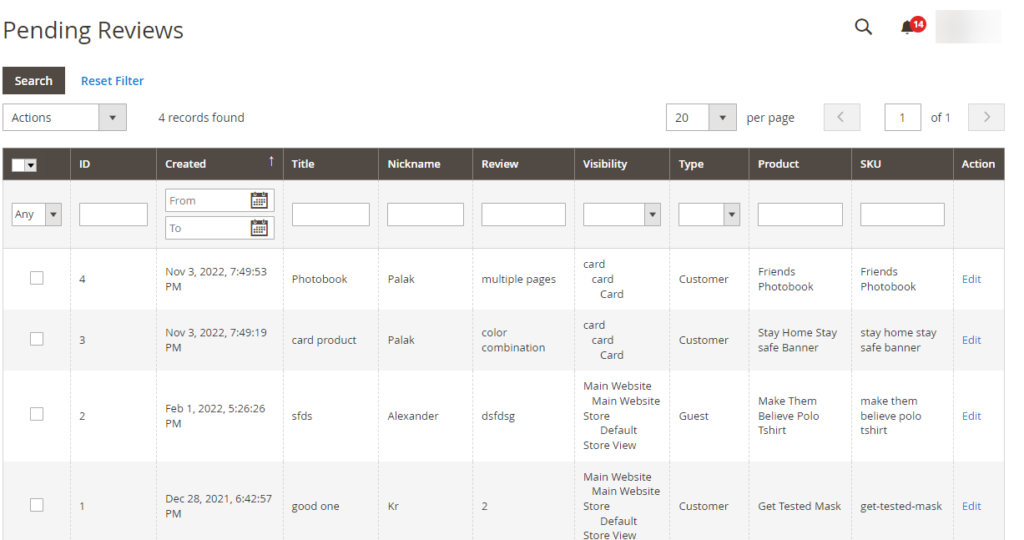The width and height of the screenshot is (1024, 540).
Task: Tick the checkbox for review ID 2
Action: tap(37, 415)
